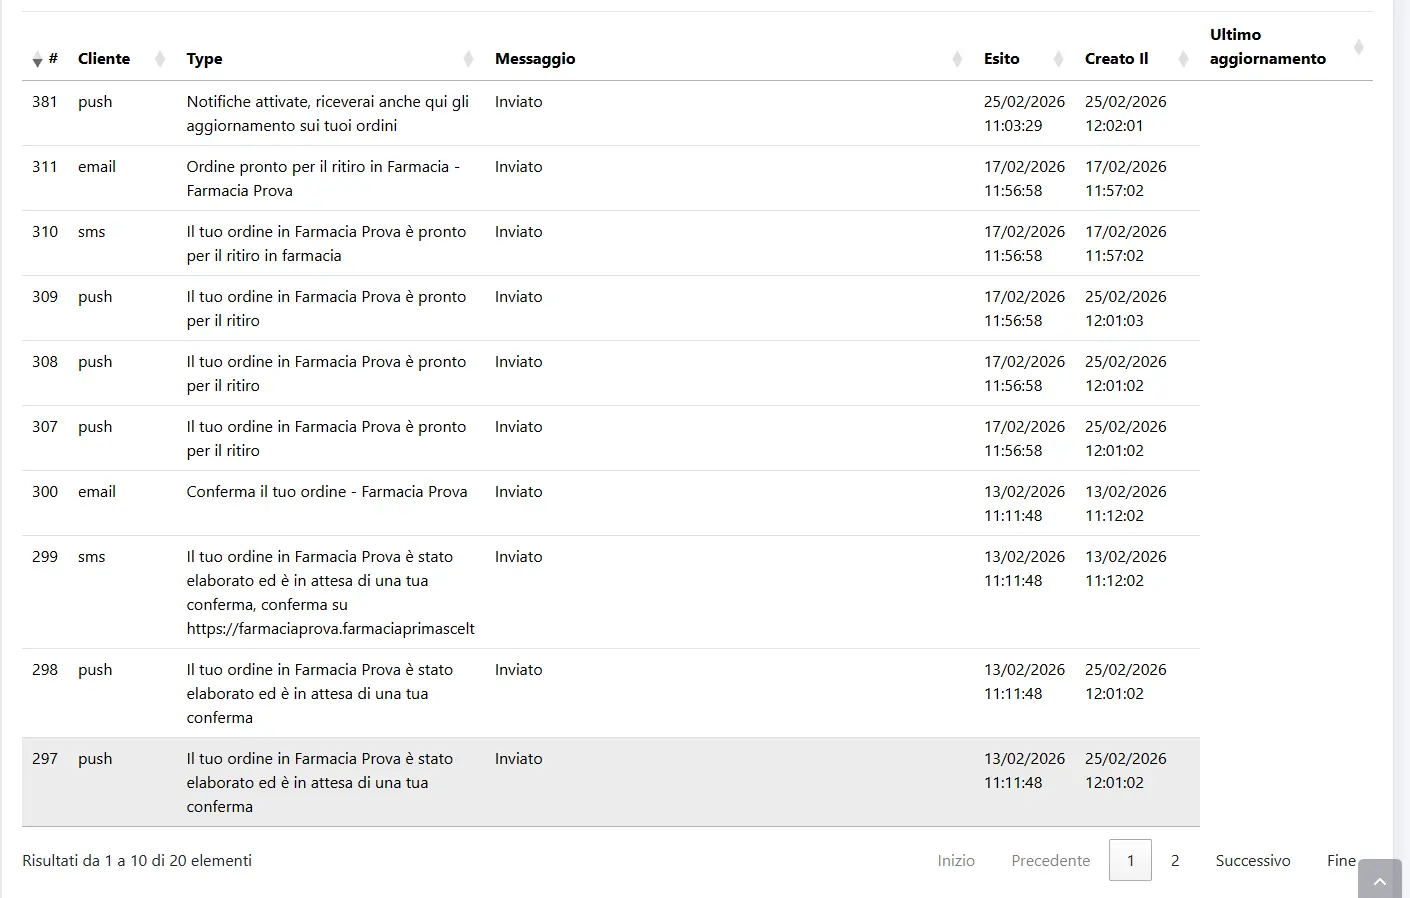The height and width of the screenshot is (898, 1410).
Task: Click the Ultimo aggiornamento column header
Action: 1267,47
